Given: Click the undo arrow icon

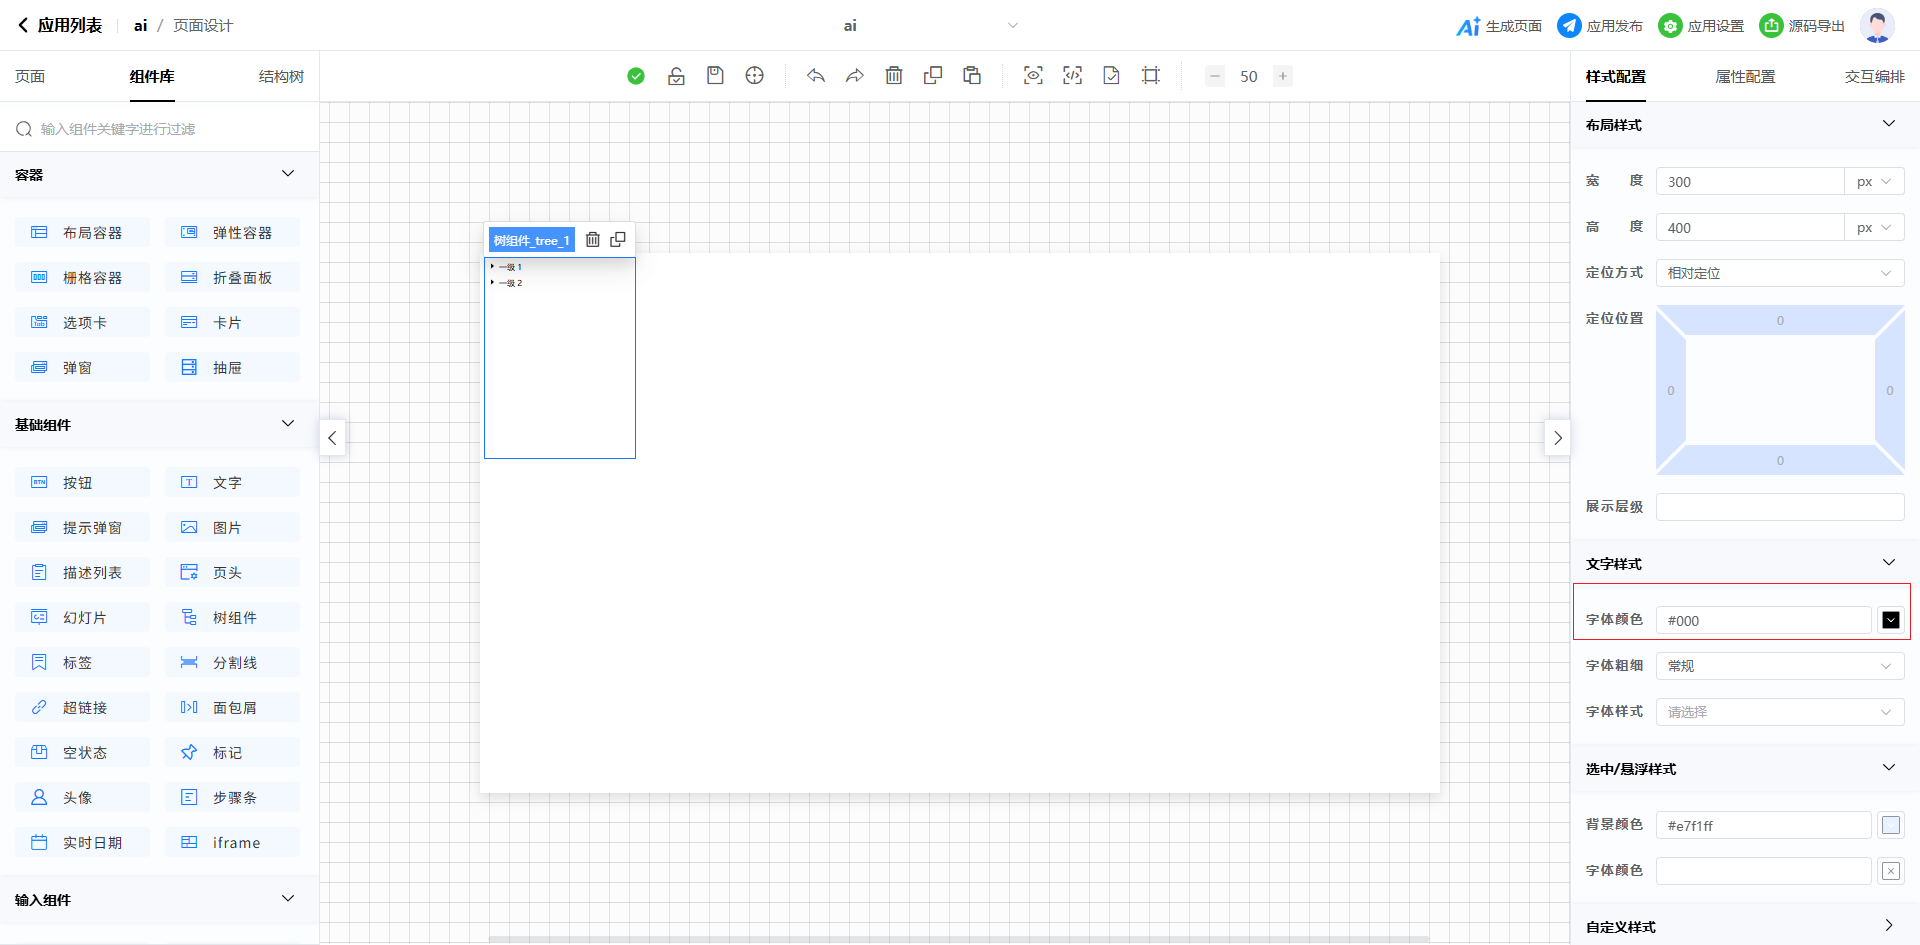Looking at the screenshot, I should [816, 76].
